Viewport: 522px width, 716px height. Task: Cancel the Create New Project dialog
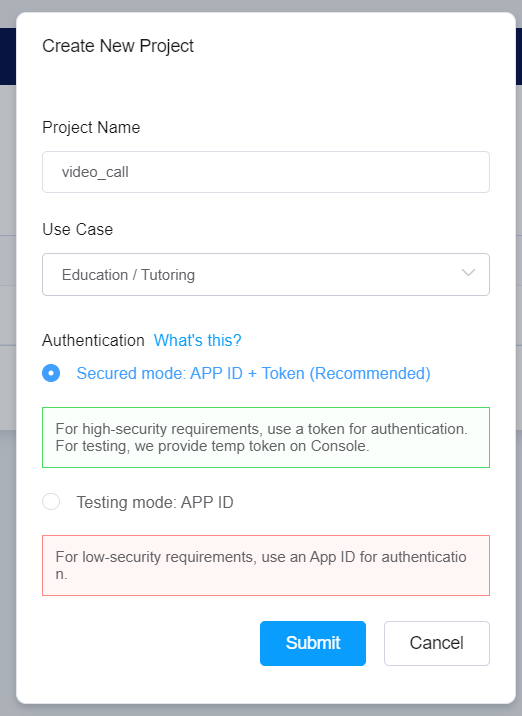(x=437, y=643)
